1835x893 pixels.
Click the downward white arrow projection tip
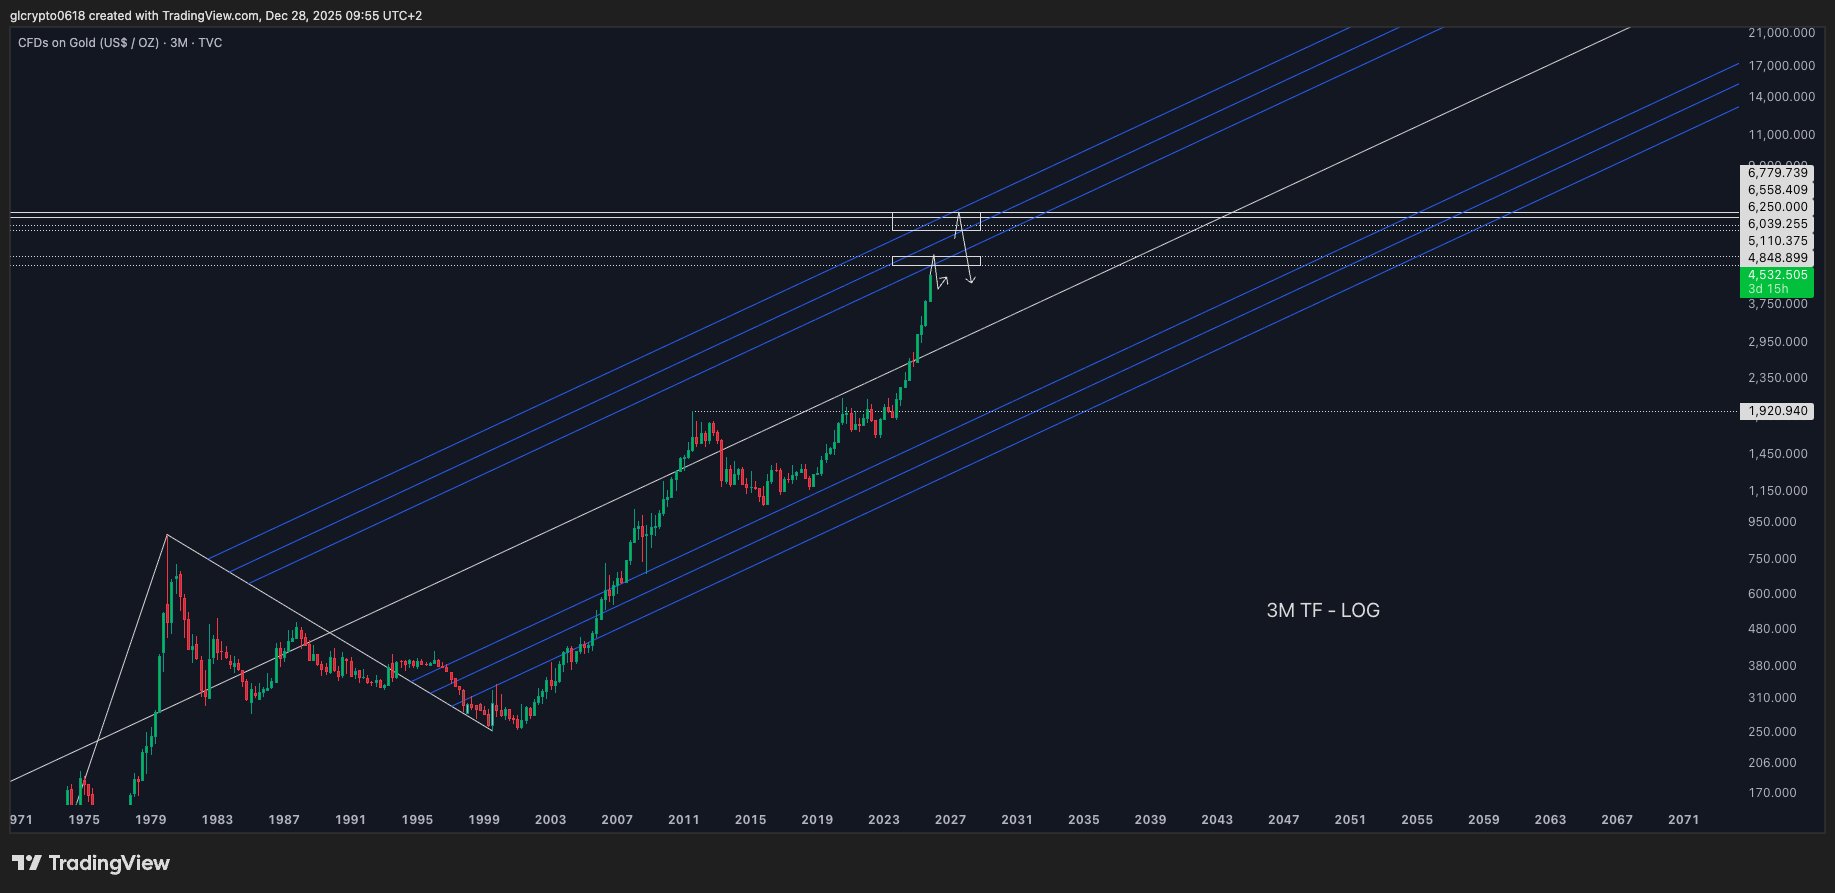[x=970, y=282]
